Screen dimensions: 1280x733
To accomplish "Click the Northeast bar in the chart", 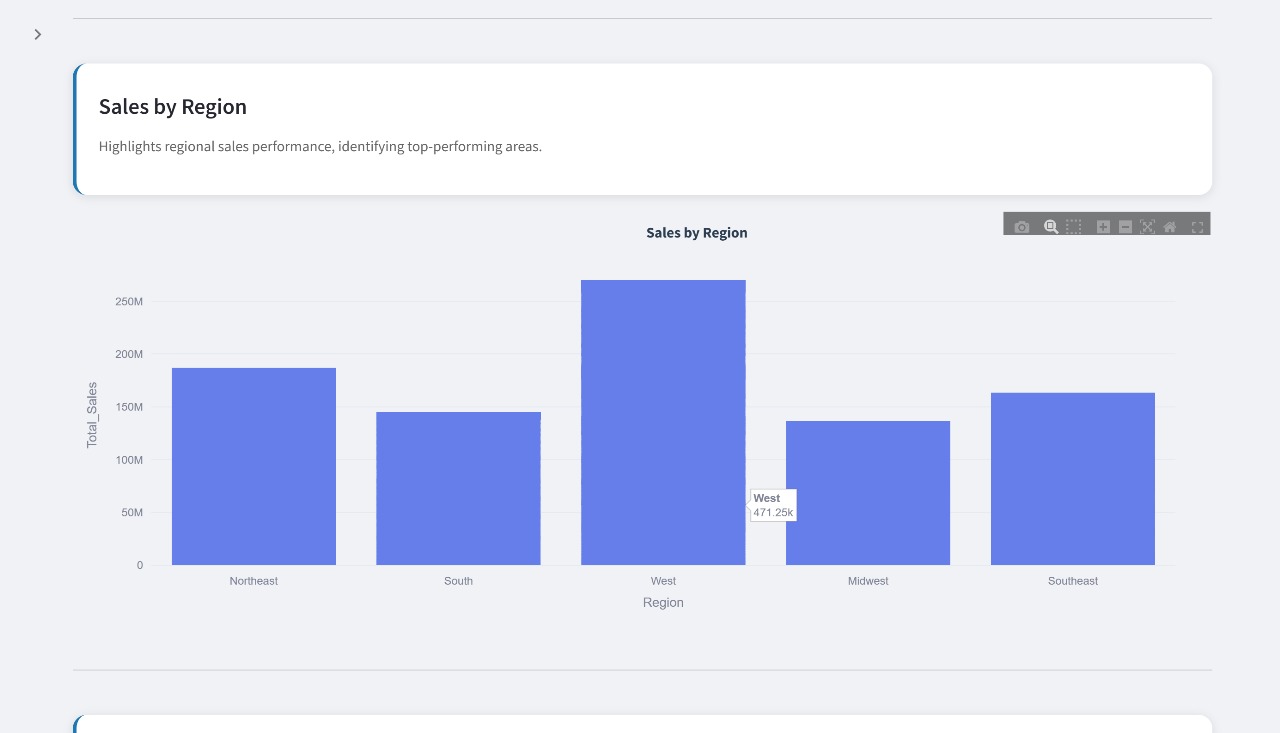I will click(254, 466).
